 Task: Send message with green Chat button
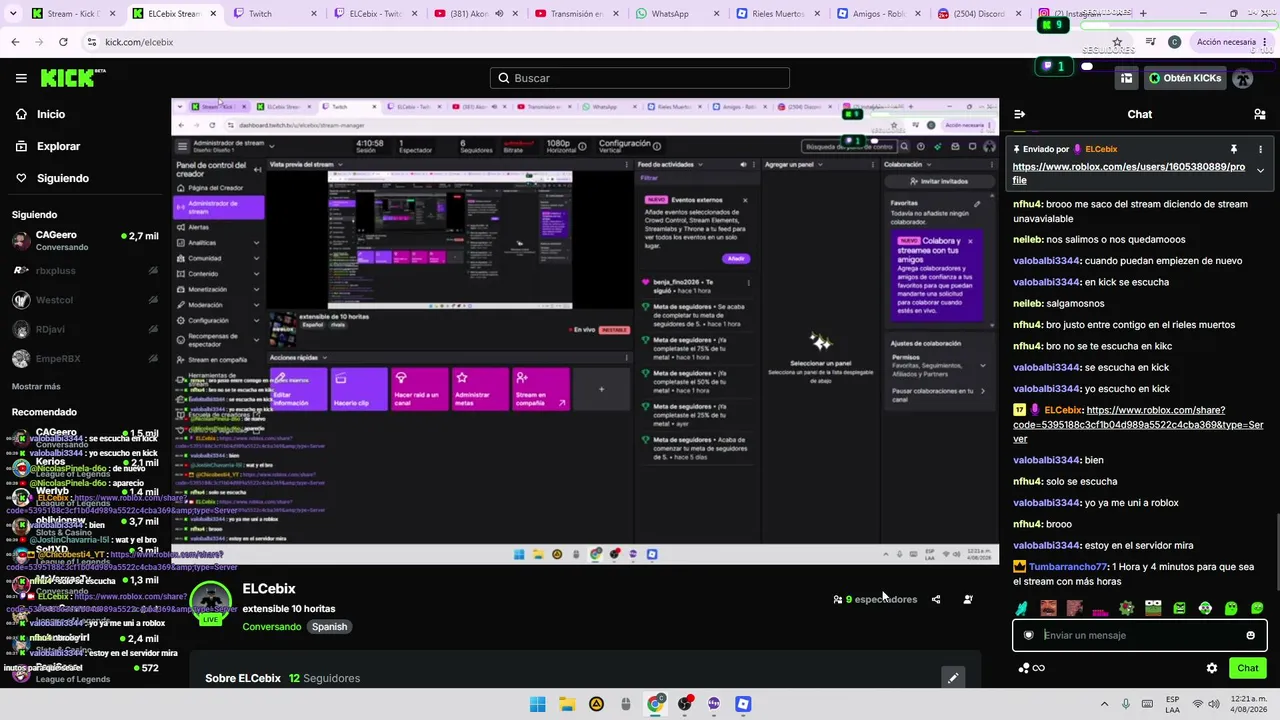1247,668
